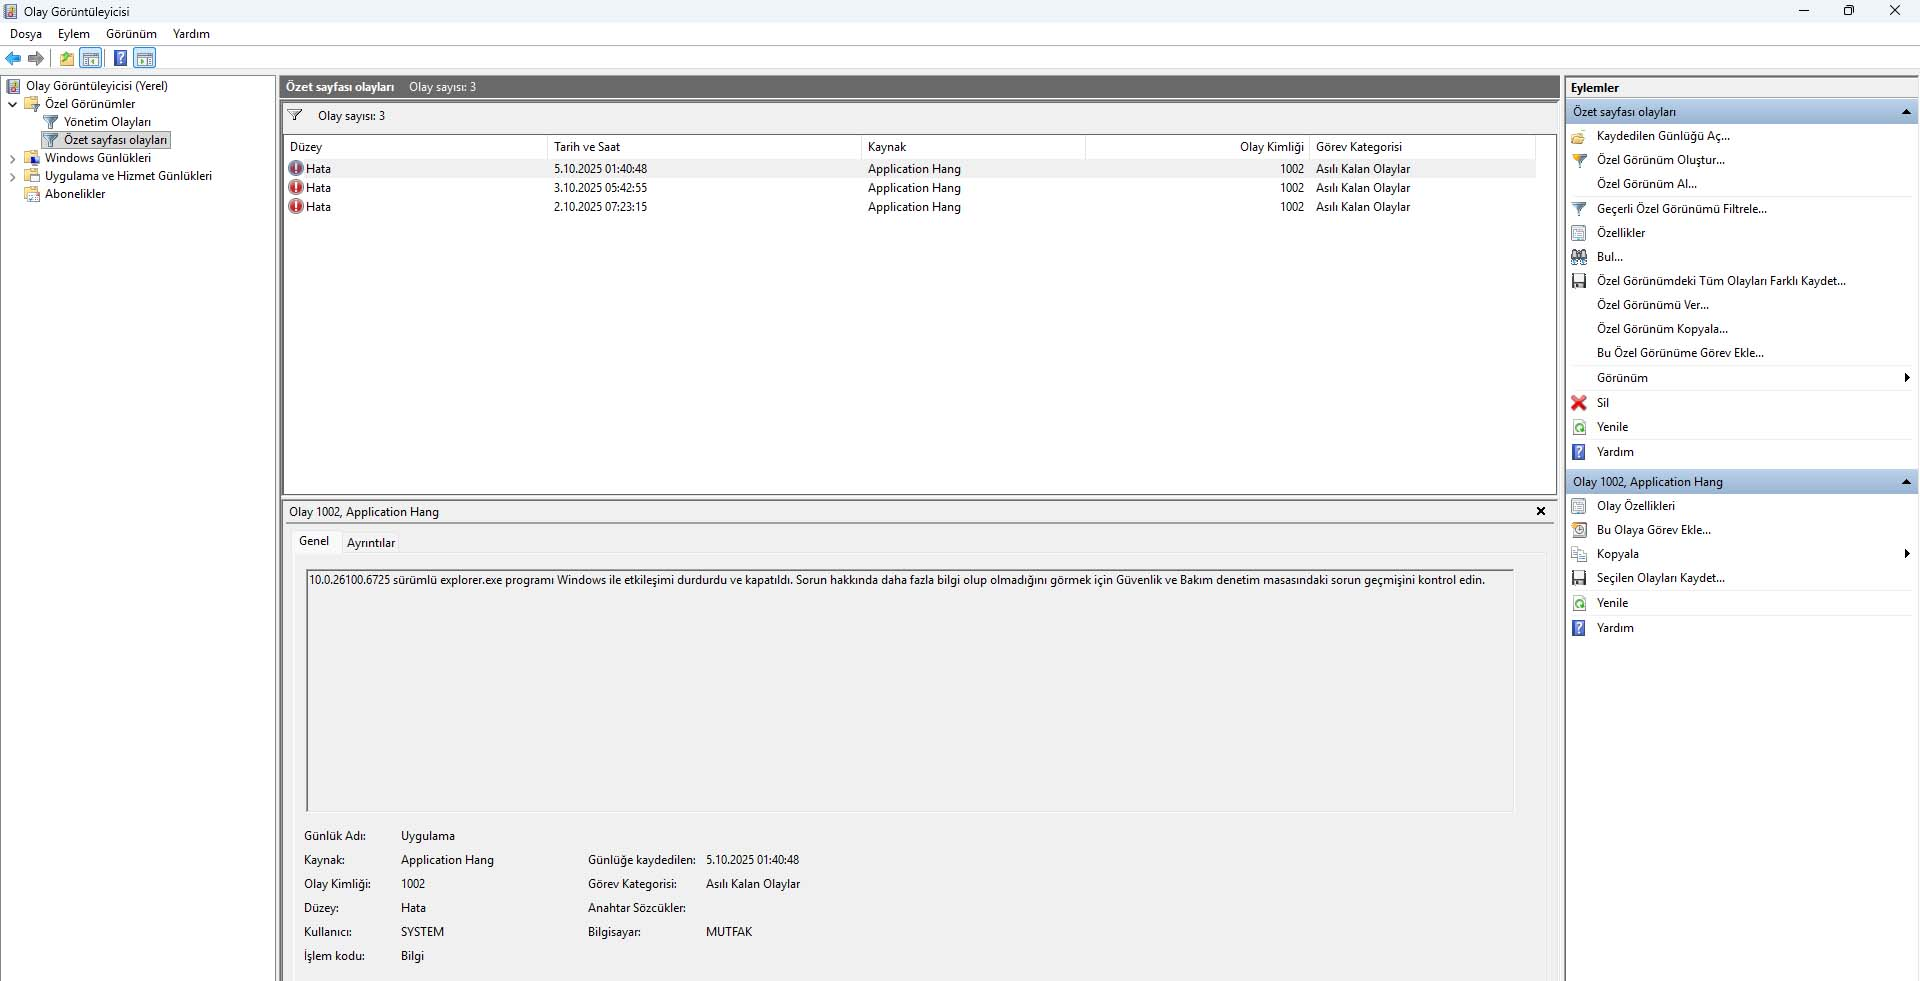This screenshot has height=981, width=1920.
Task: Click Özel Görünüm Al action
Action: tap(1646, 184)
